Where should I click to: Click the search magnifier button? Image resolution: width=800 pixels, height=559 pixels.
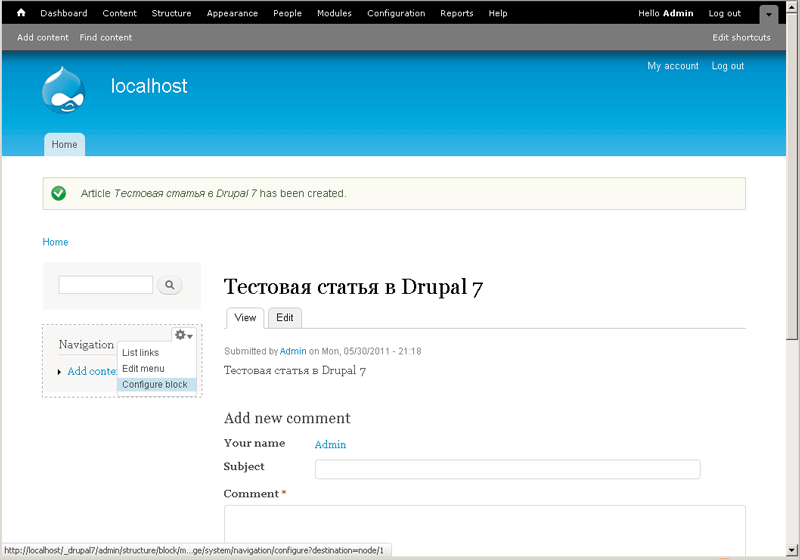170,286
